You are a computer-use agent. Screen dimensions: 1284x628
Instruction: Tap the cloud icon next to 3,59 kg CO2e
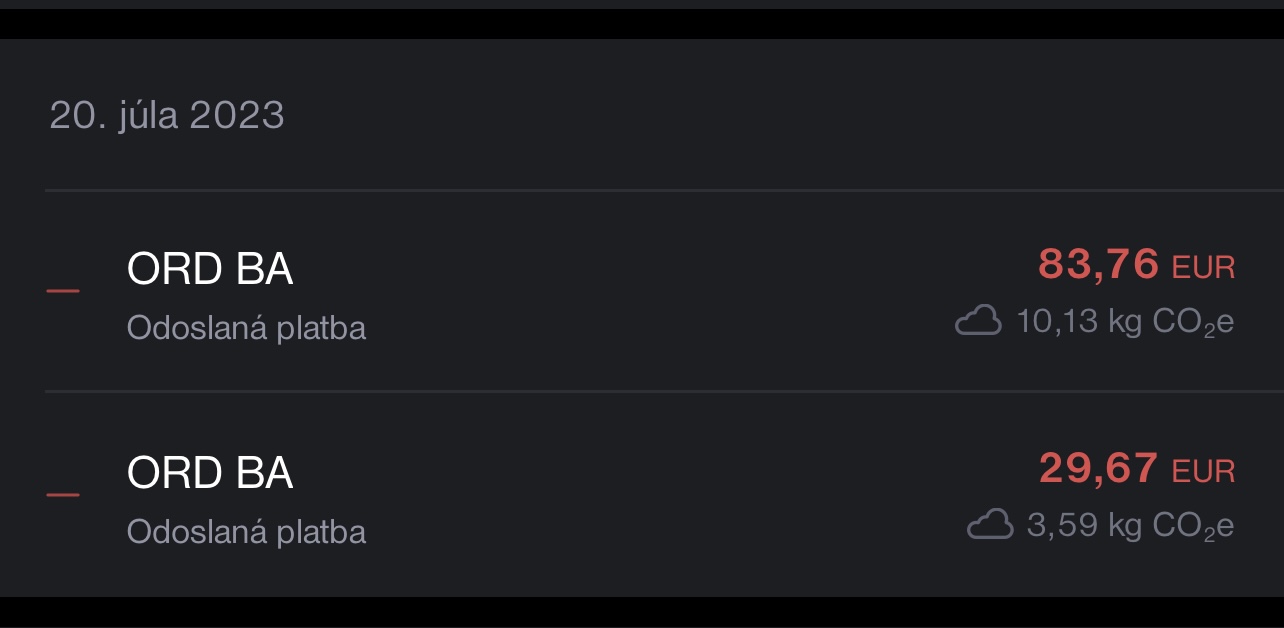990,524
